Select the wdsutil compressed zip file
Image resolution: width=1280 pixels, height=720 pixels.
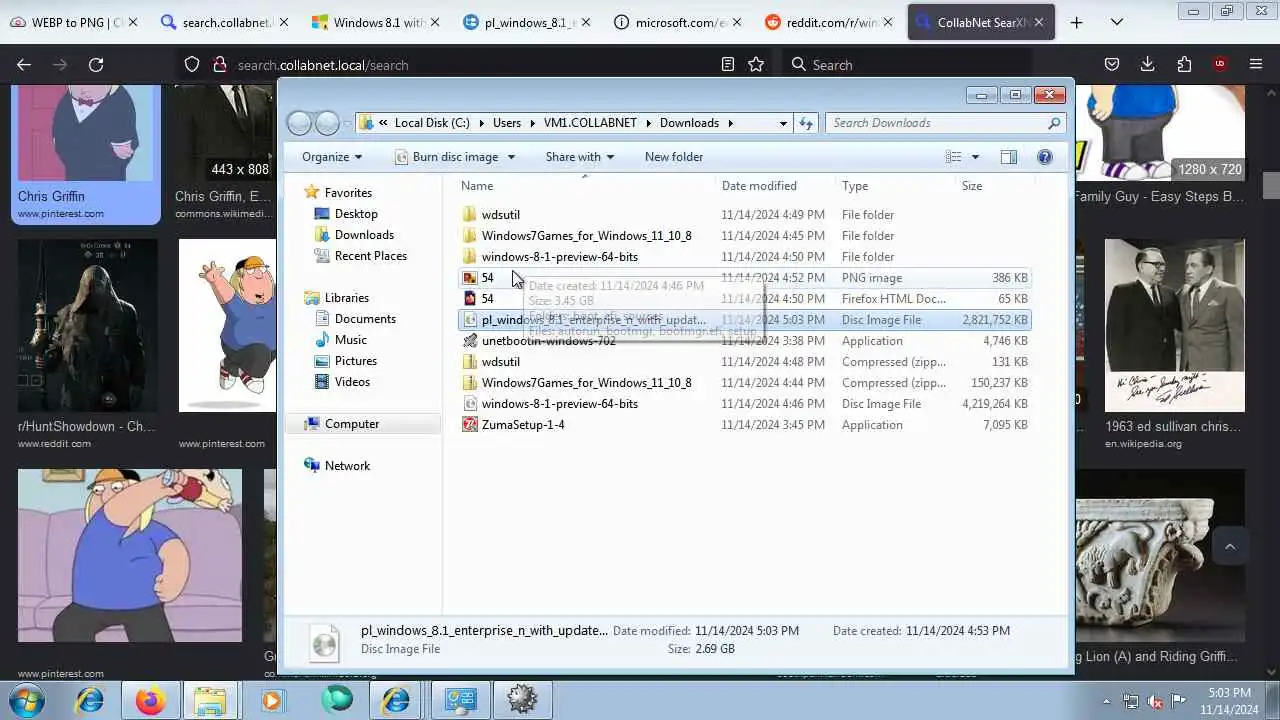(x=745, y=362)
